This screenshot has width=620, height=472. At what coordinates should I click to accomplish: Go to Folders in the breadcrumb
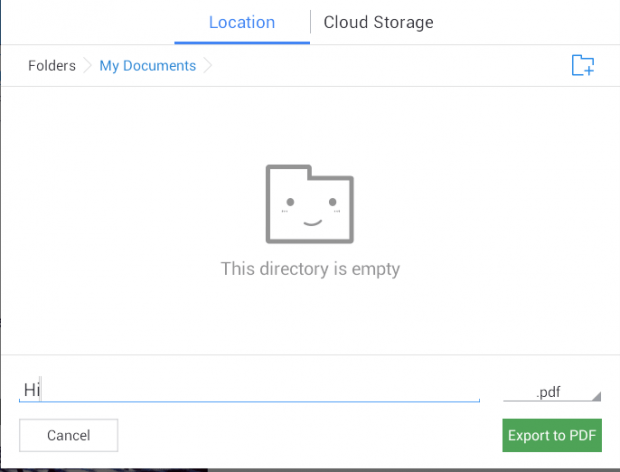click(x=52, y=66)
